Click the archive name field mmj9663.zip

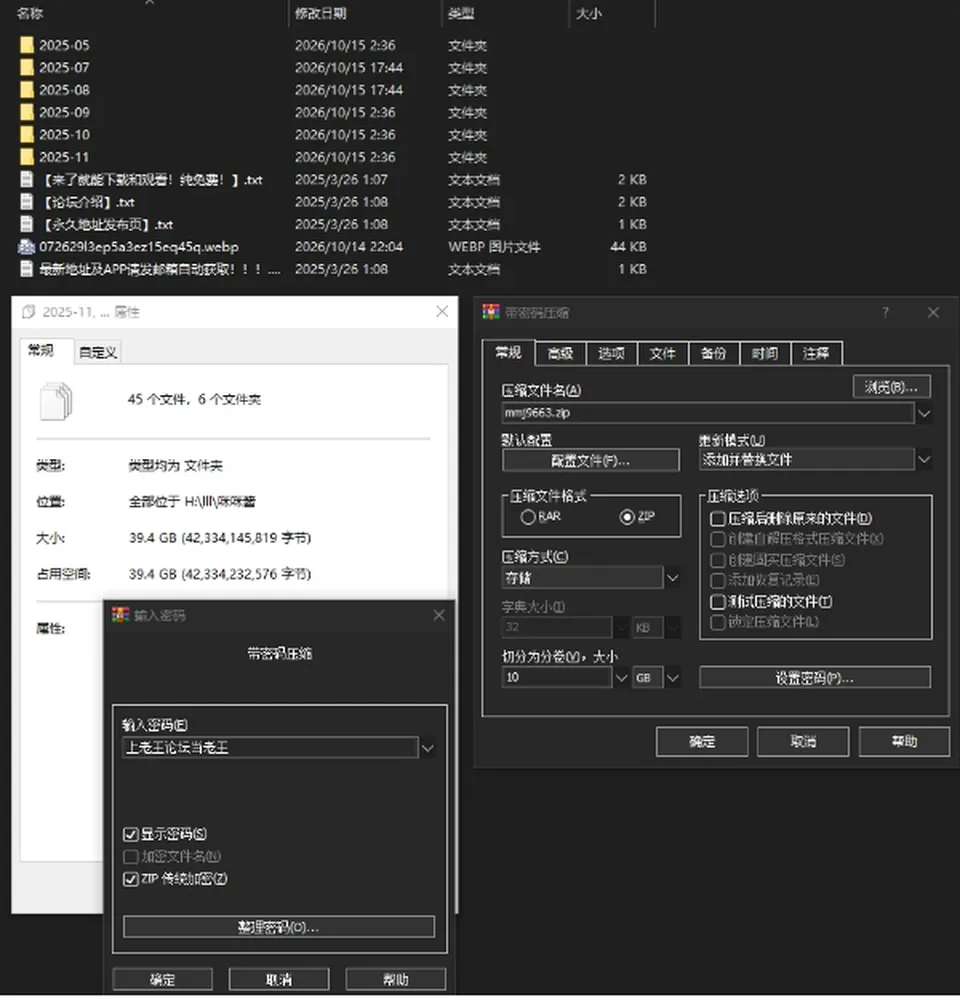(708, 413)
